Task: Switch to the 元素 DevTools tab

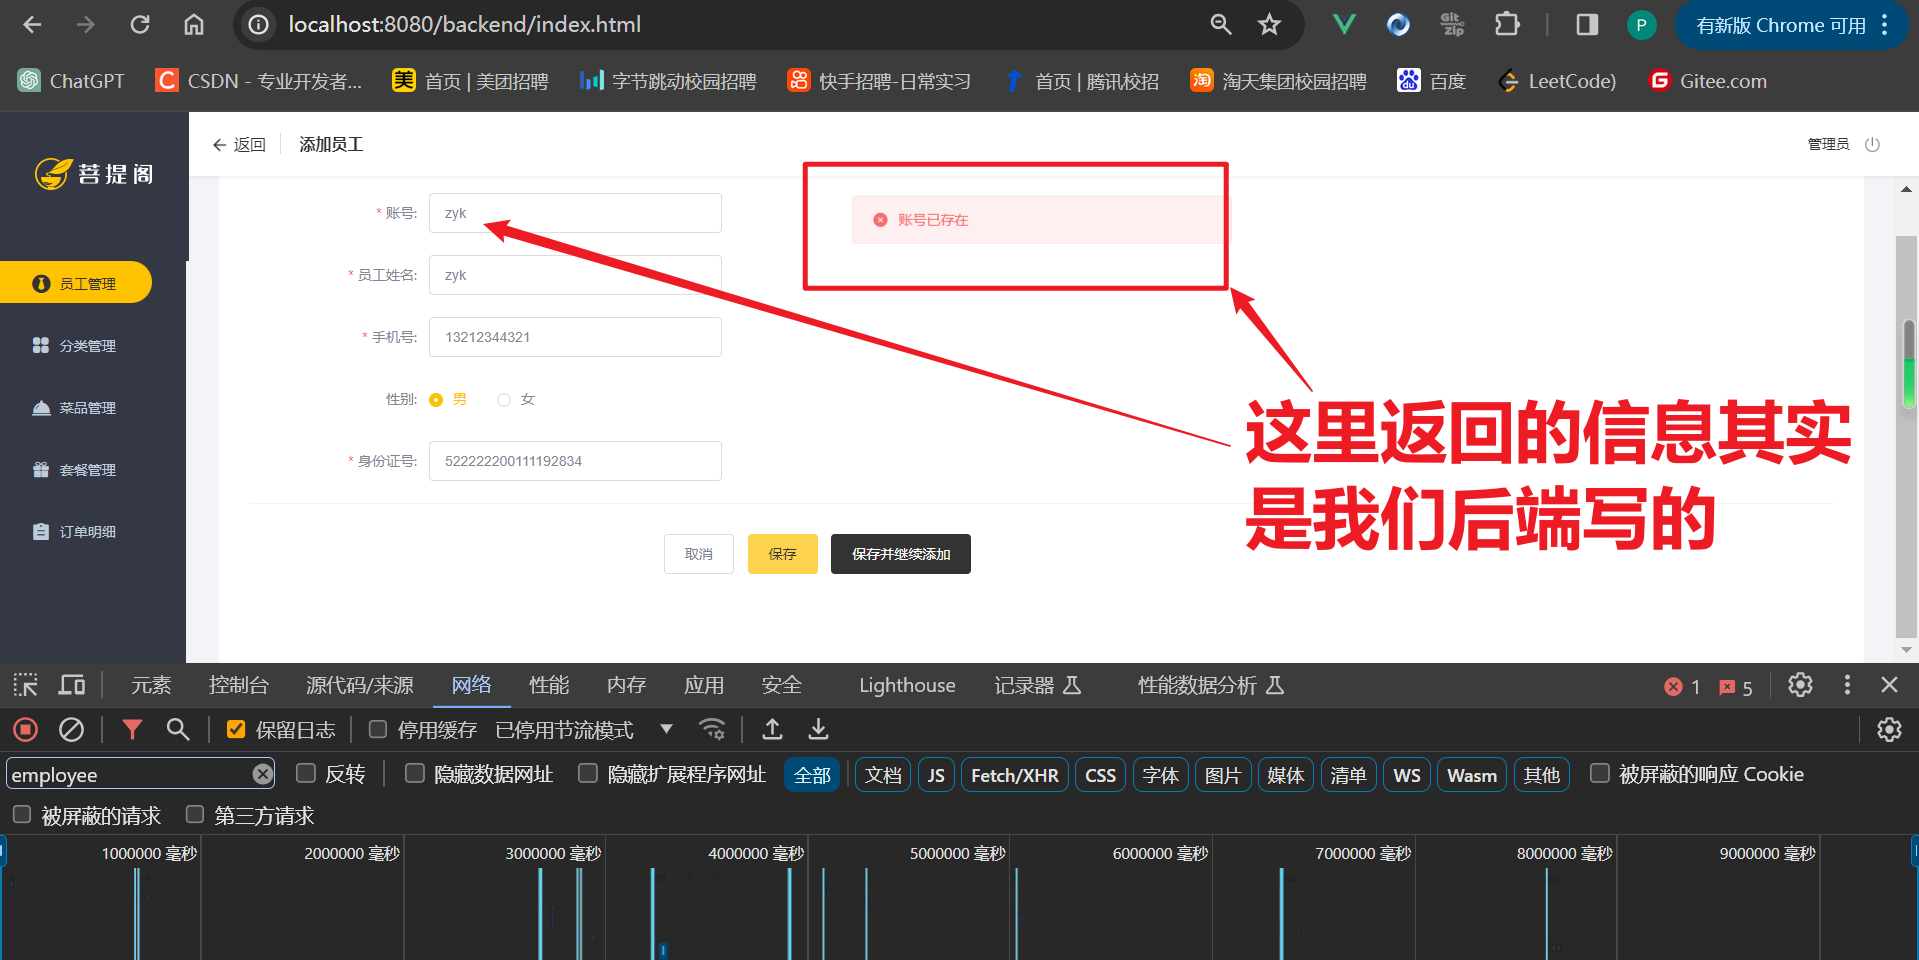Action: click(x=151, y=685)
